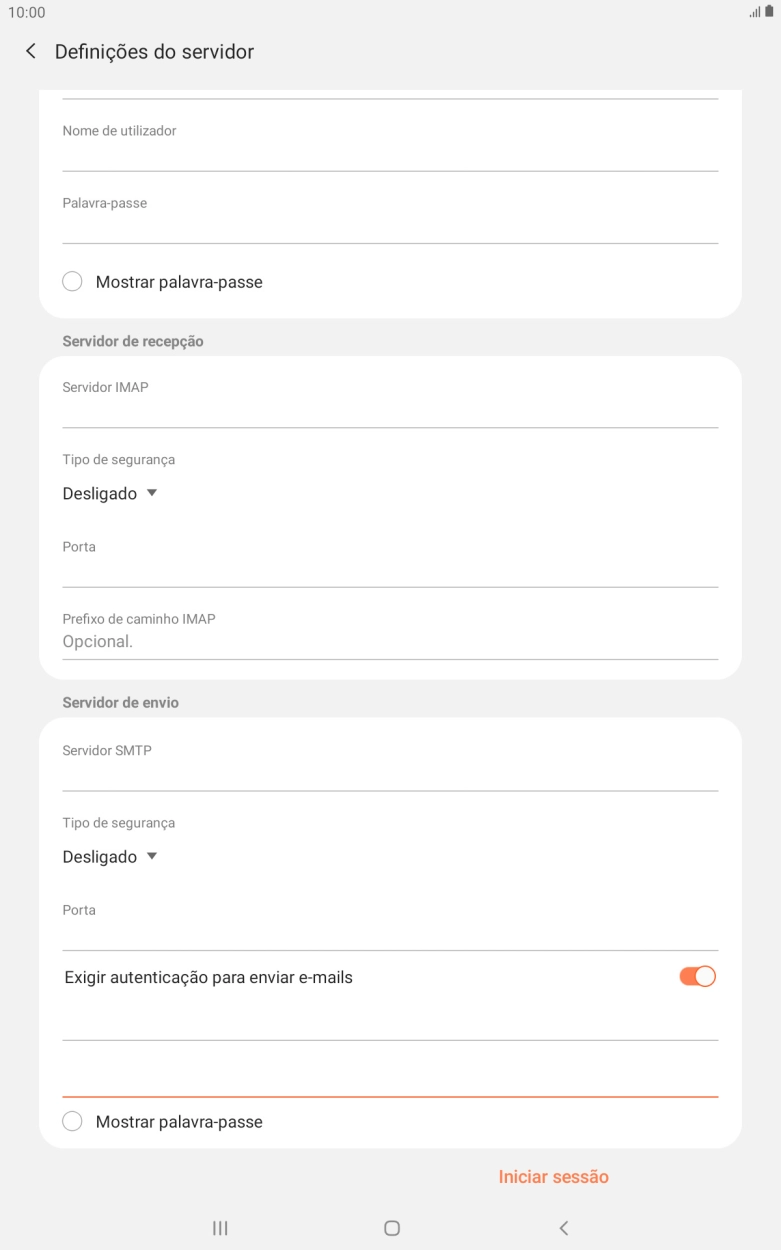Enable the bottom Mostrar palavra-passe checkbox

point(72,1121)
